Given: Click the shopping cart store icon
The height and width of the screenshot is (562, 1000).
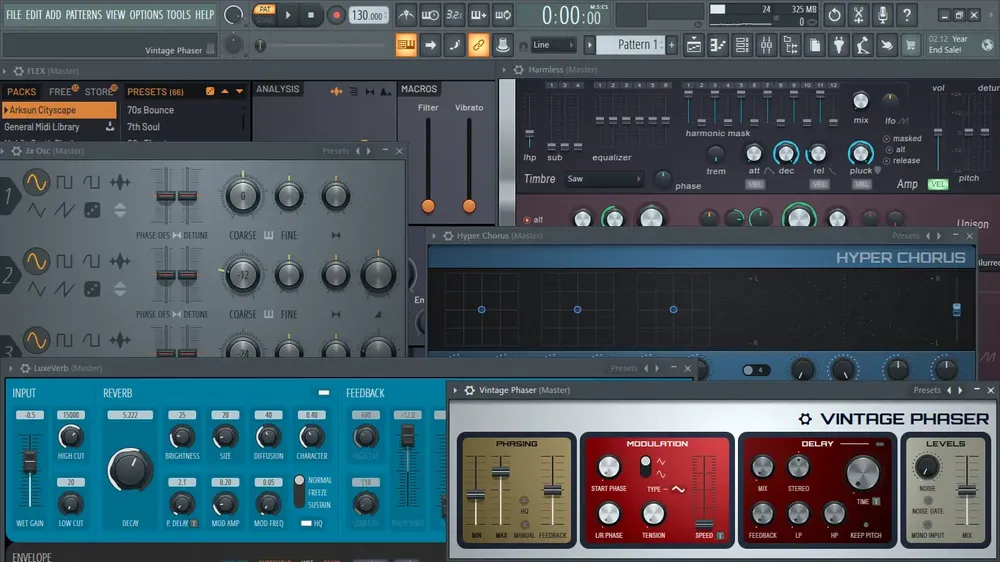Looking at the screenshot, I should 911,45.
